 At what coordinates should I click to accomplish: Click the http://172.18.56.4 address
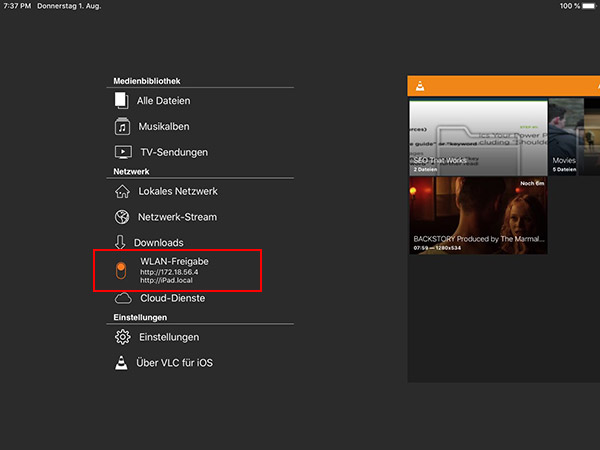[169, 272]
